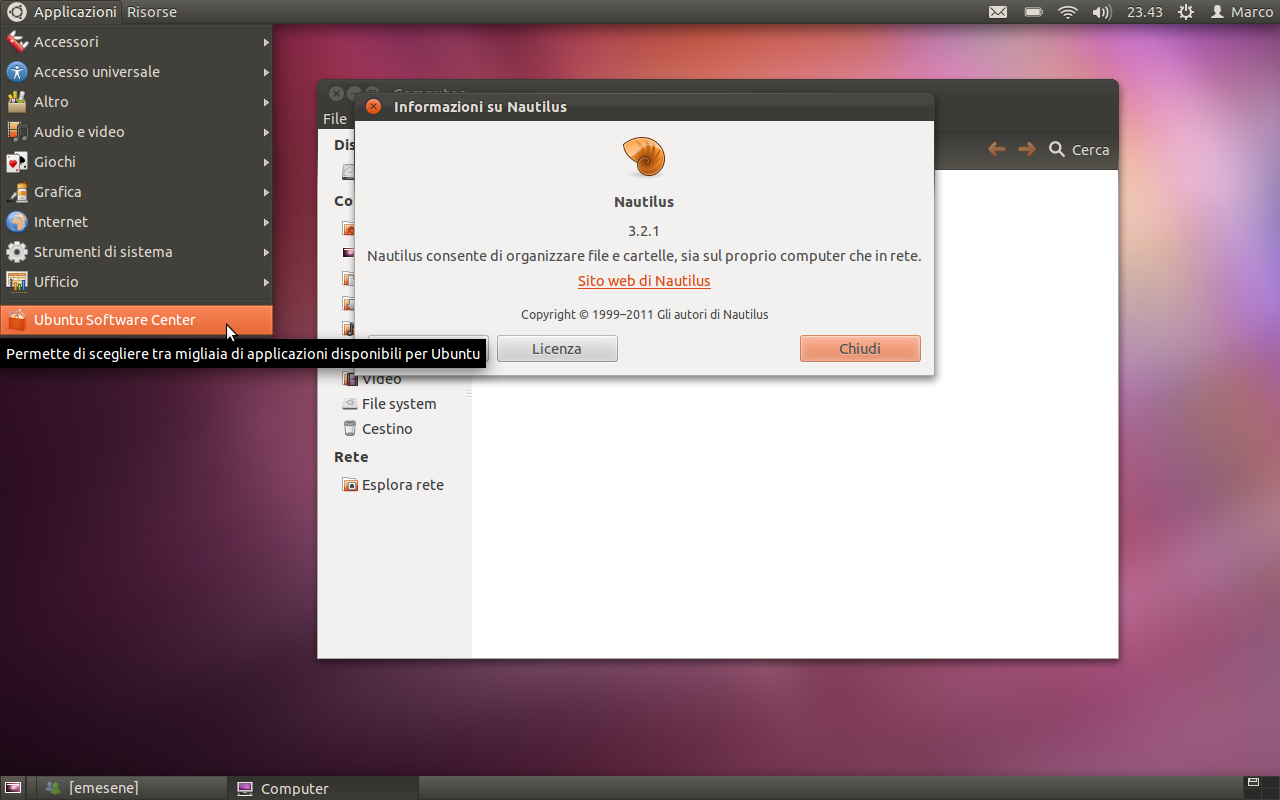Open Esplora rete under Rete

tap(402, 484)
